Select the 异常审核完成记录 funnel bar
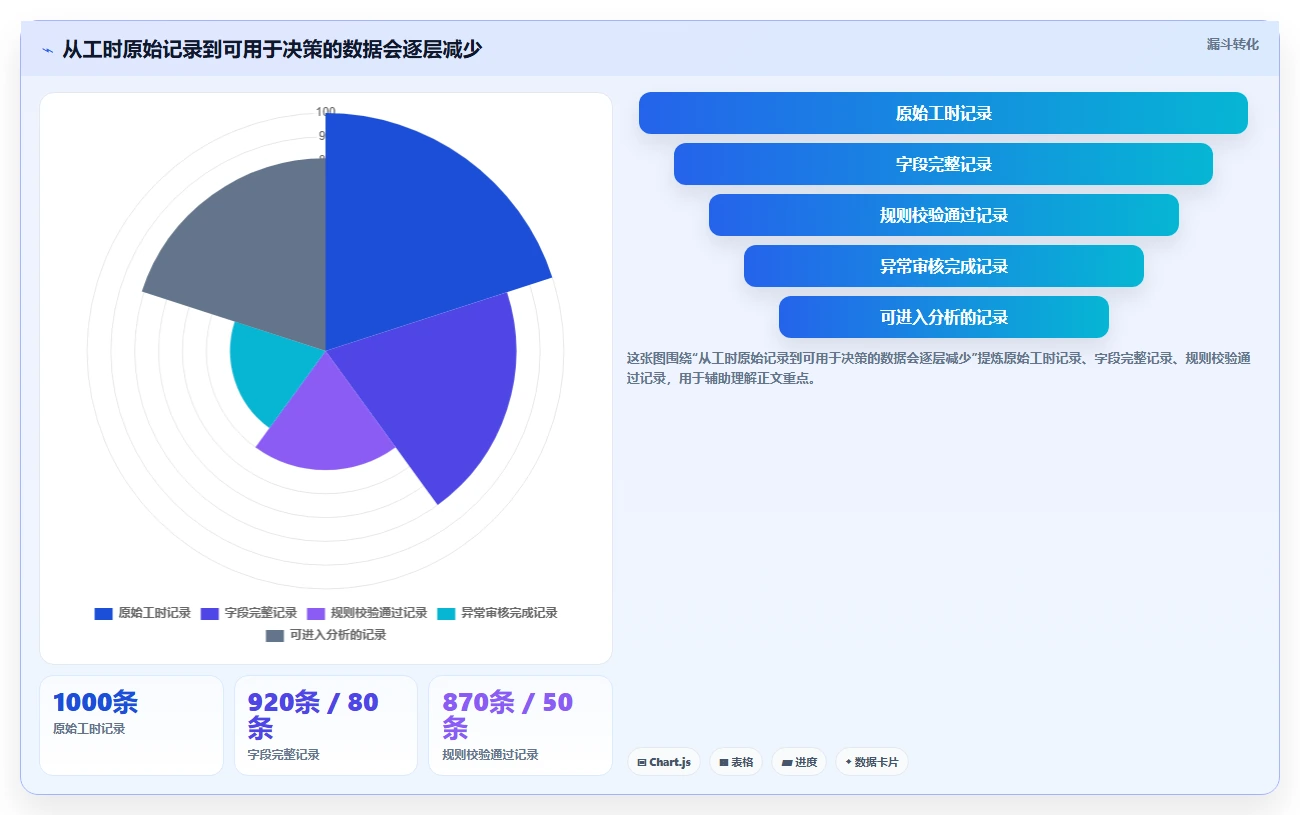Screen dimensions: 1300x815 pyautogui.click(x=943, y=266)
